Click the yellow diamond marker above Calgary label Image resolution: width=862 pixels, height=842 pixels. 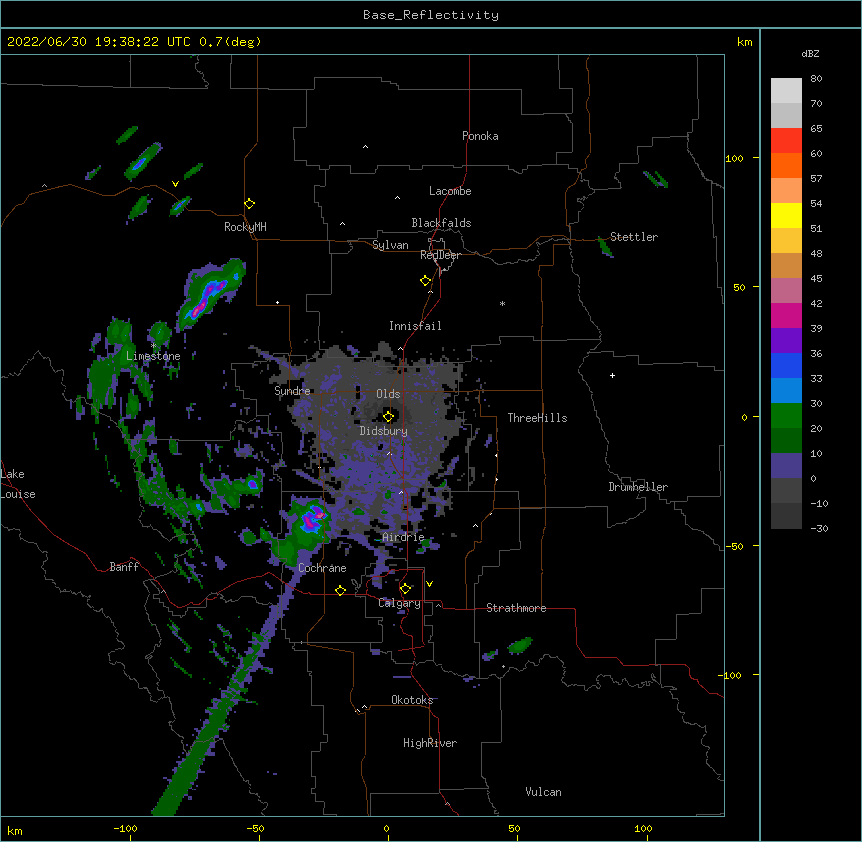tap(405, 589)
